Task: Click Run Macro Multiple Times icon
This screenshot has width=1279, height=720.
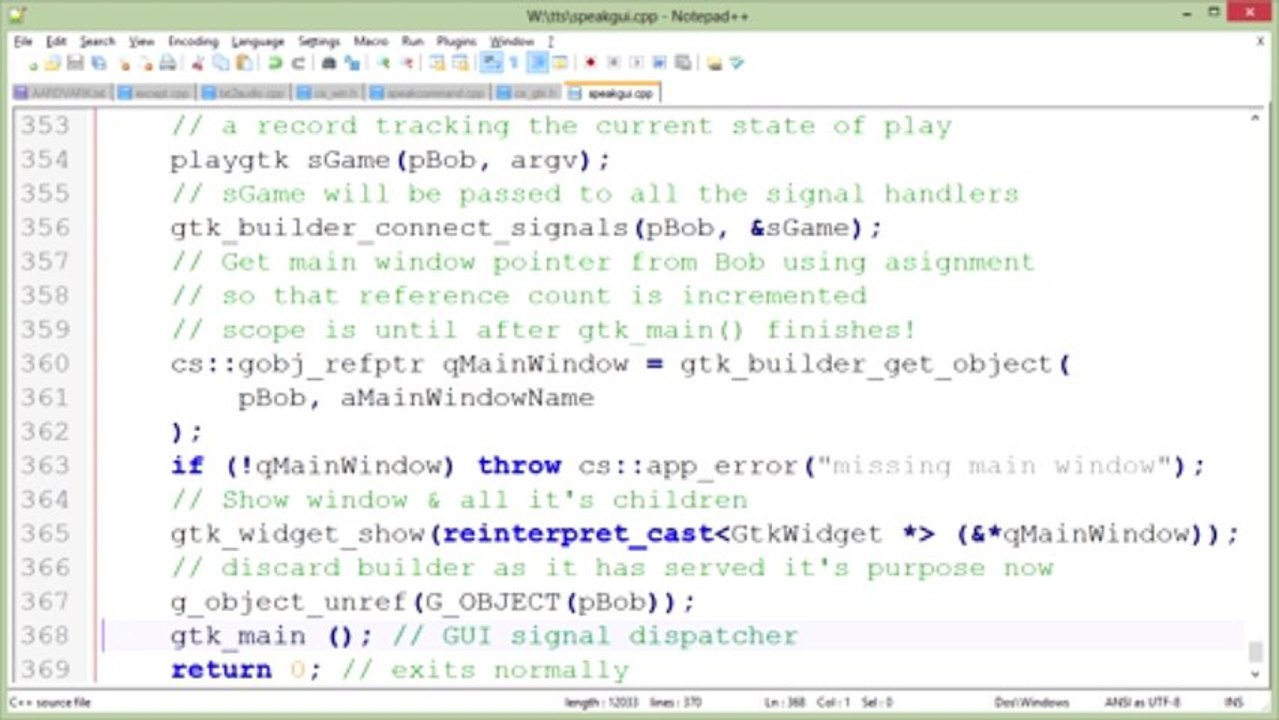Action: pos(659,63)
